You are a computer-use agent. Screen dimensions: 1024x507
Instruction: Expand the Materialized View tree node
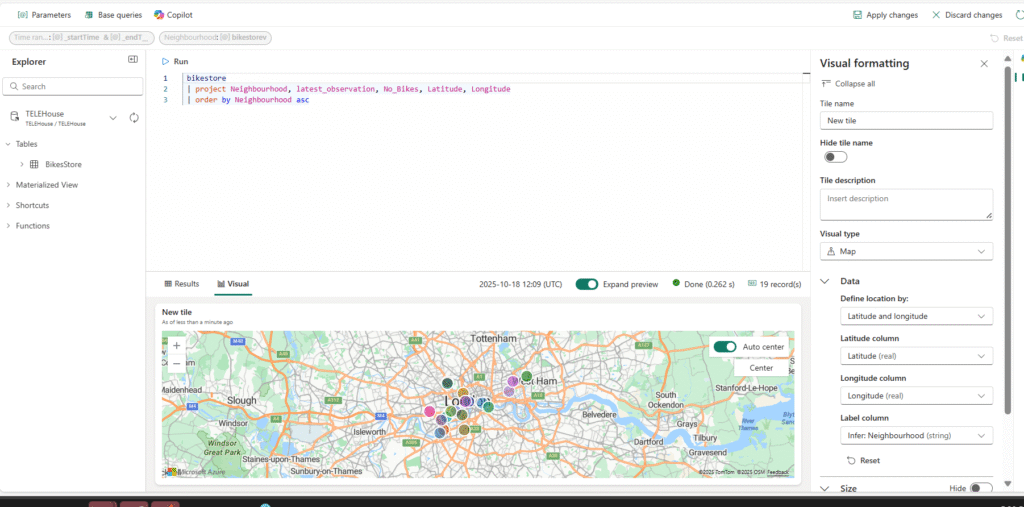(x=9, y=185)
